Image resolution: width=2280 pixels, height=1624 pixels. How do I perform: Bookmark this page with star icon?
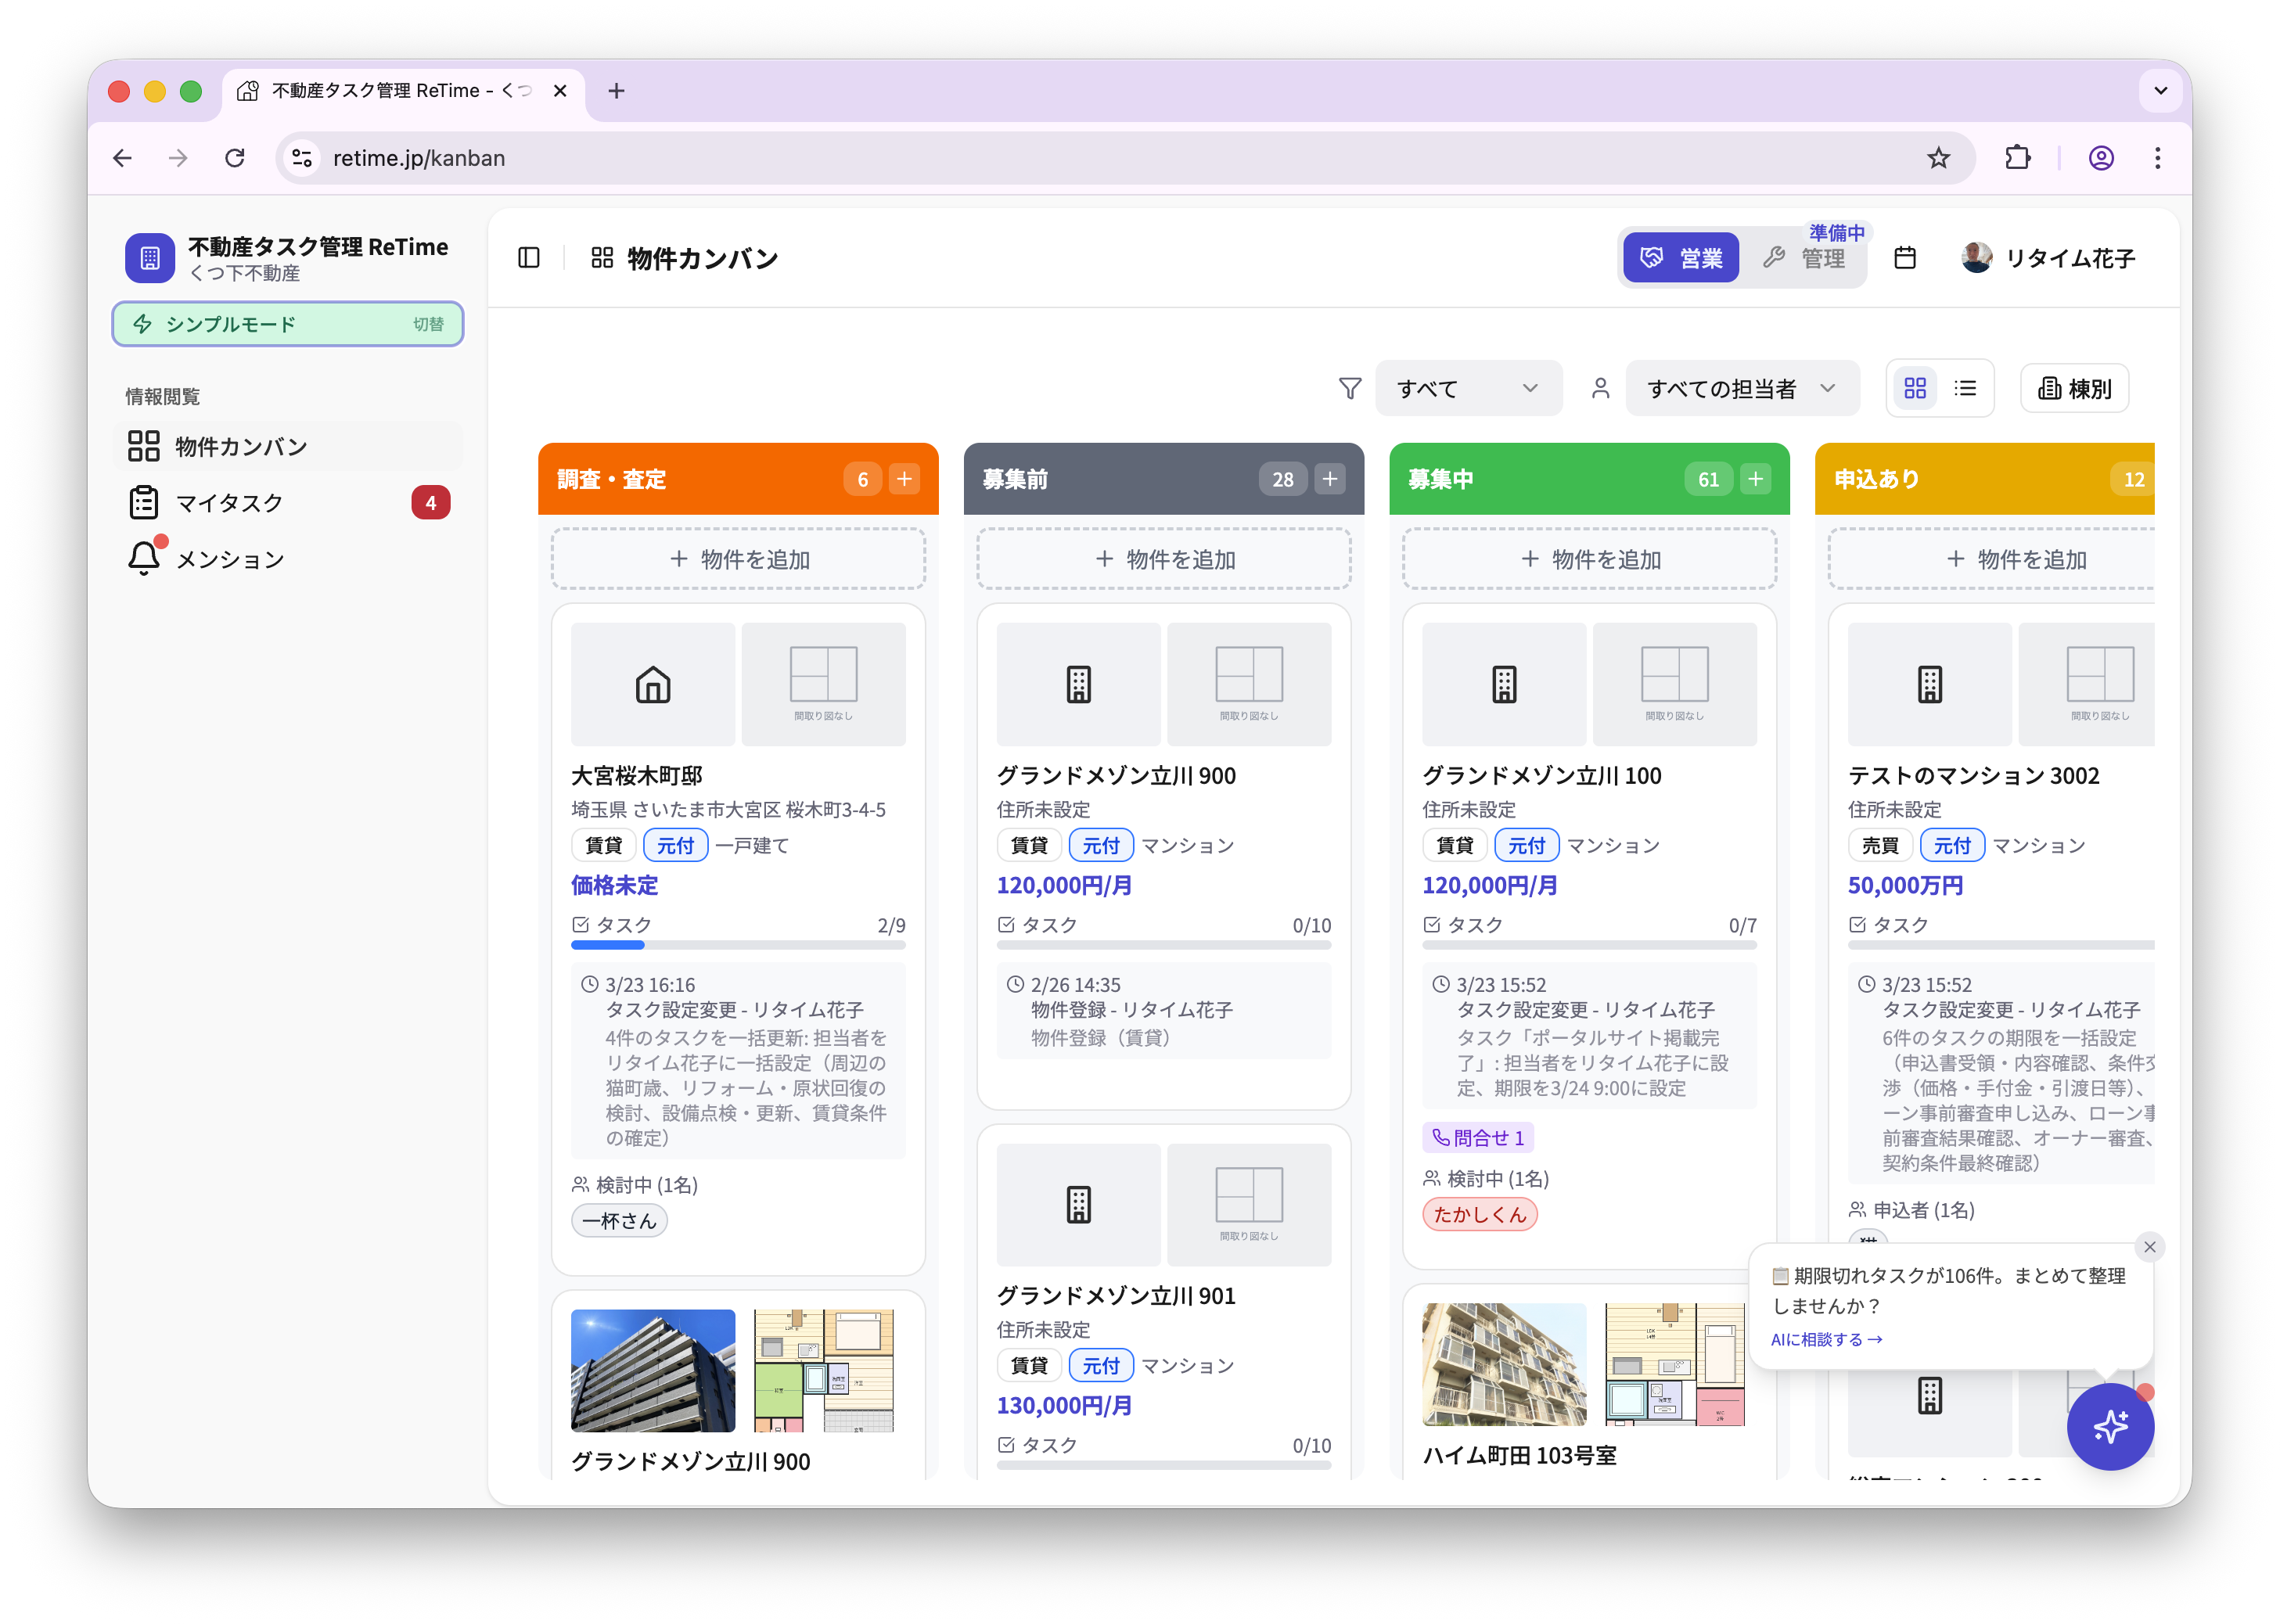(x=1938, y=158)
